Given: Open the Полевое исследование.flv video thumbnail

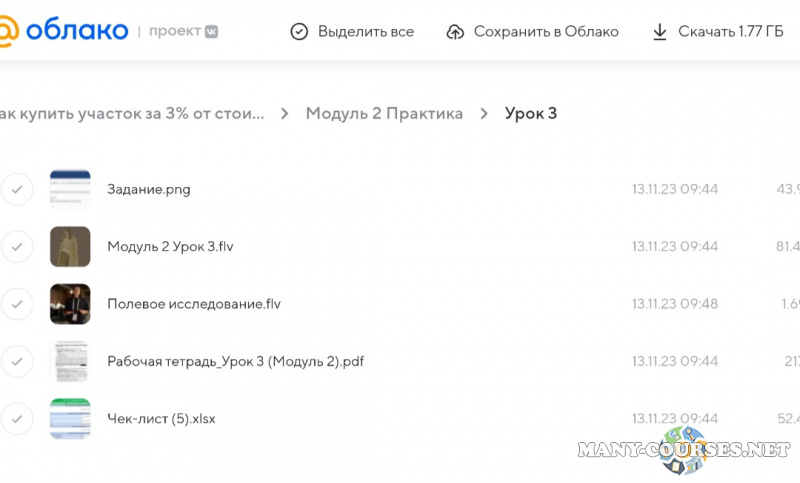Looking at the screenshot, I should pyautogui.click(x=70, y=304).
